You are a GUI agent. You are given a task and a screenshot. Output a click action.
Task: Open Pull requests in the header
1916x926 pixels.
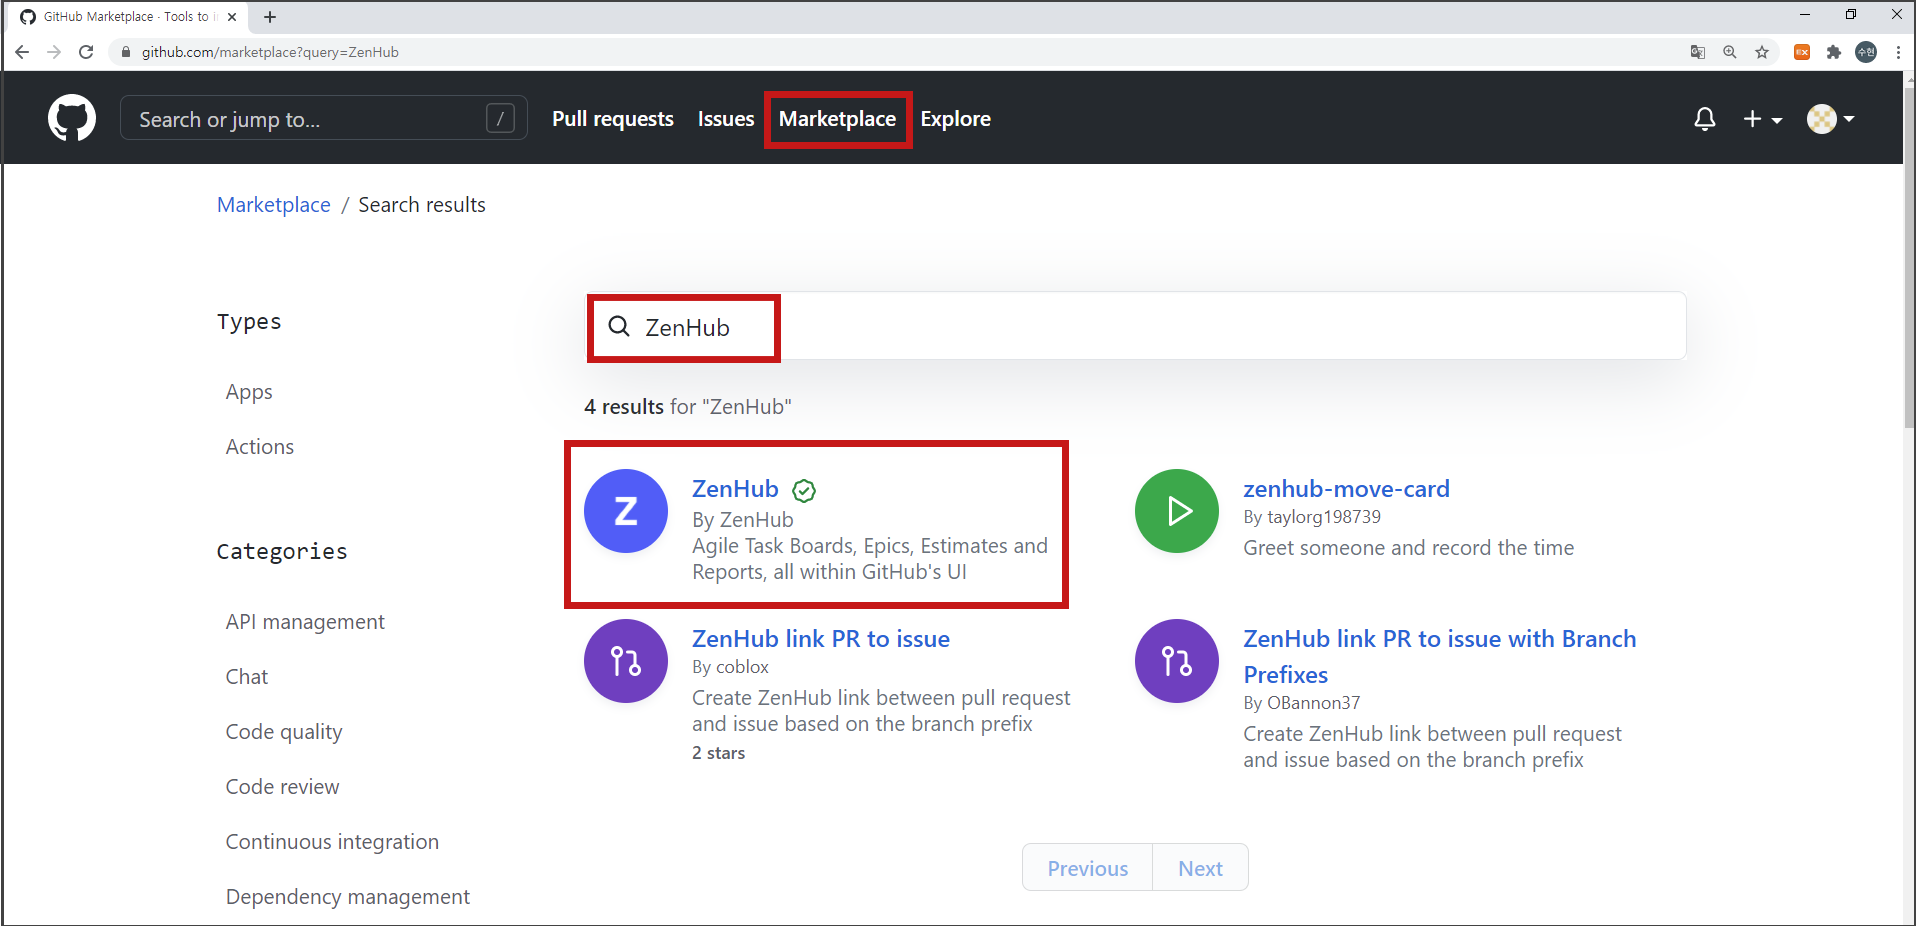[x=613, y=119]
